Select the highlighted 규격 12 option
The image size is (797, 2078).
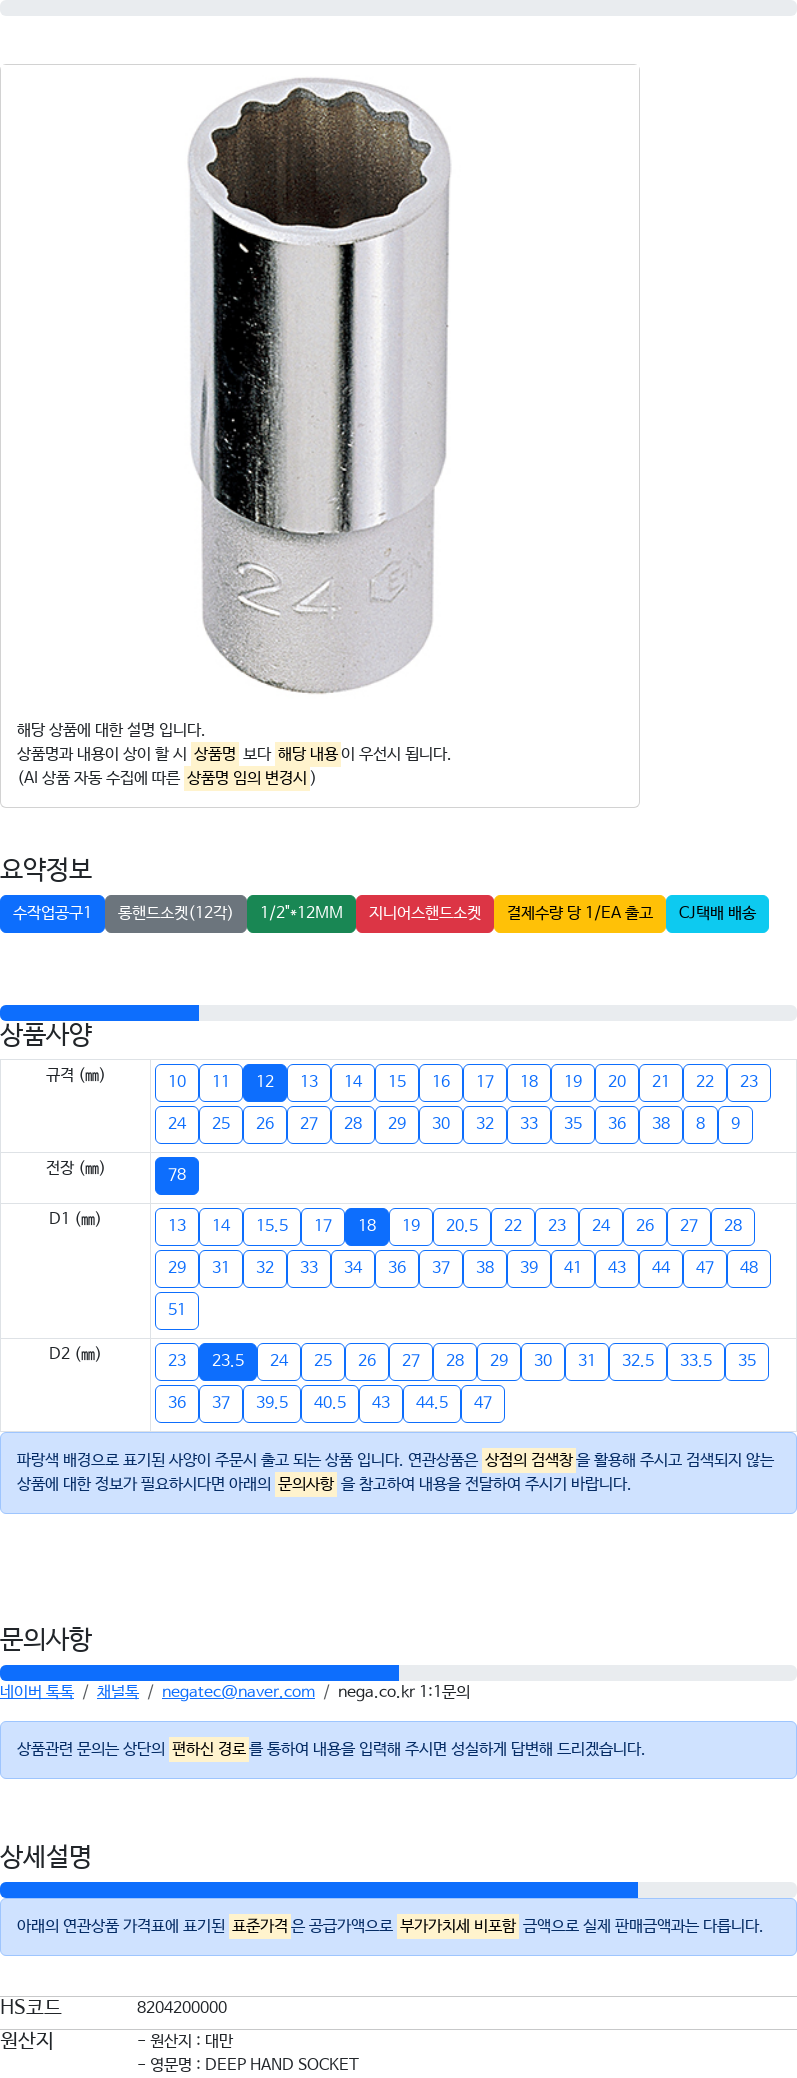(x=265, y=1082)
